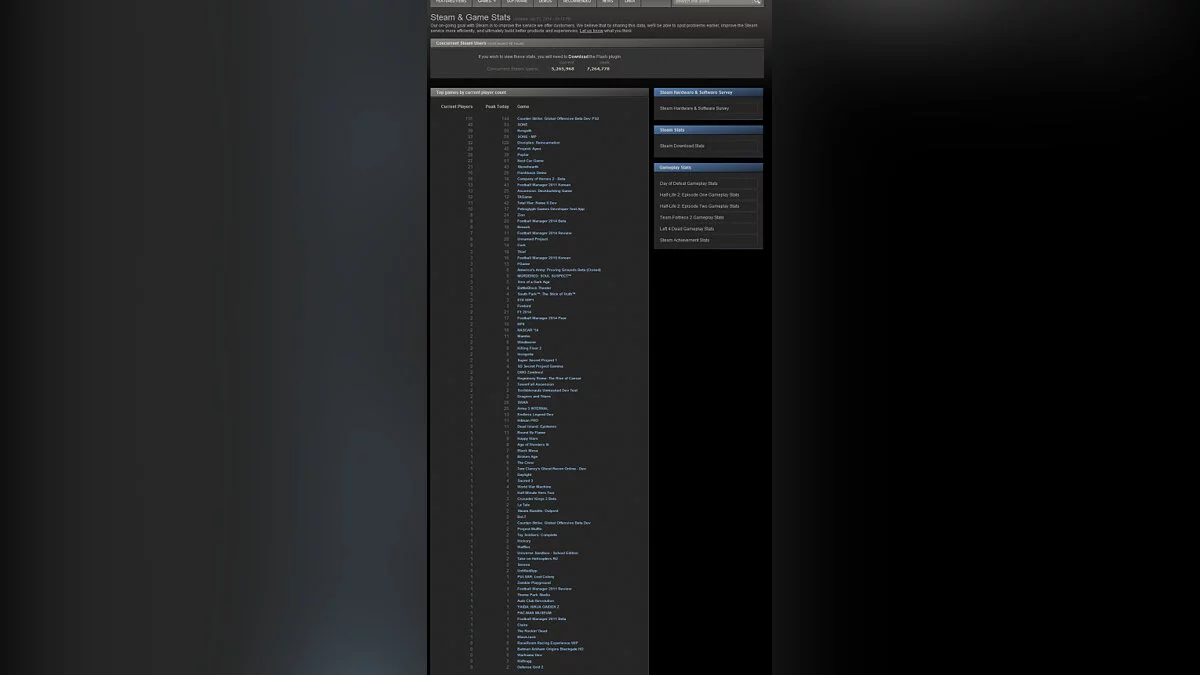Open Tom Clancy's Ghost Recon Online - Dev
Viewport: 1200px width, 675px height.
[x=551, y=468]
